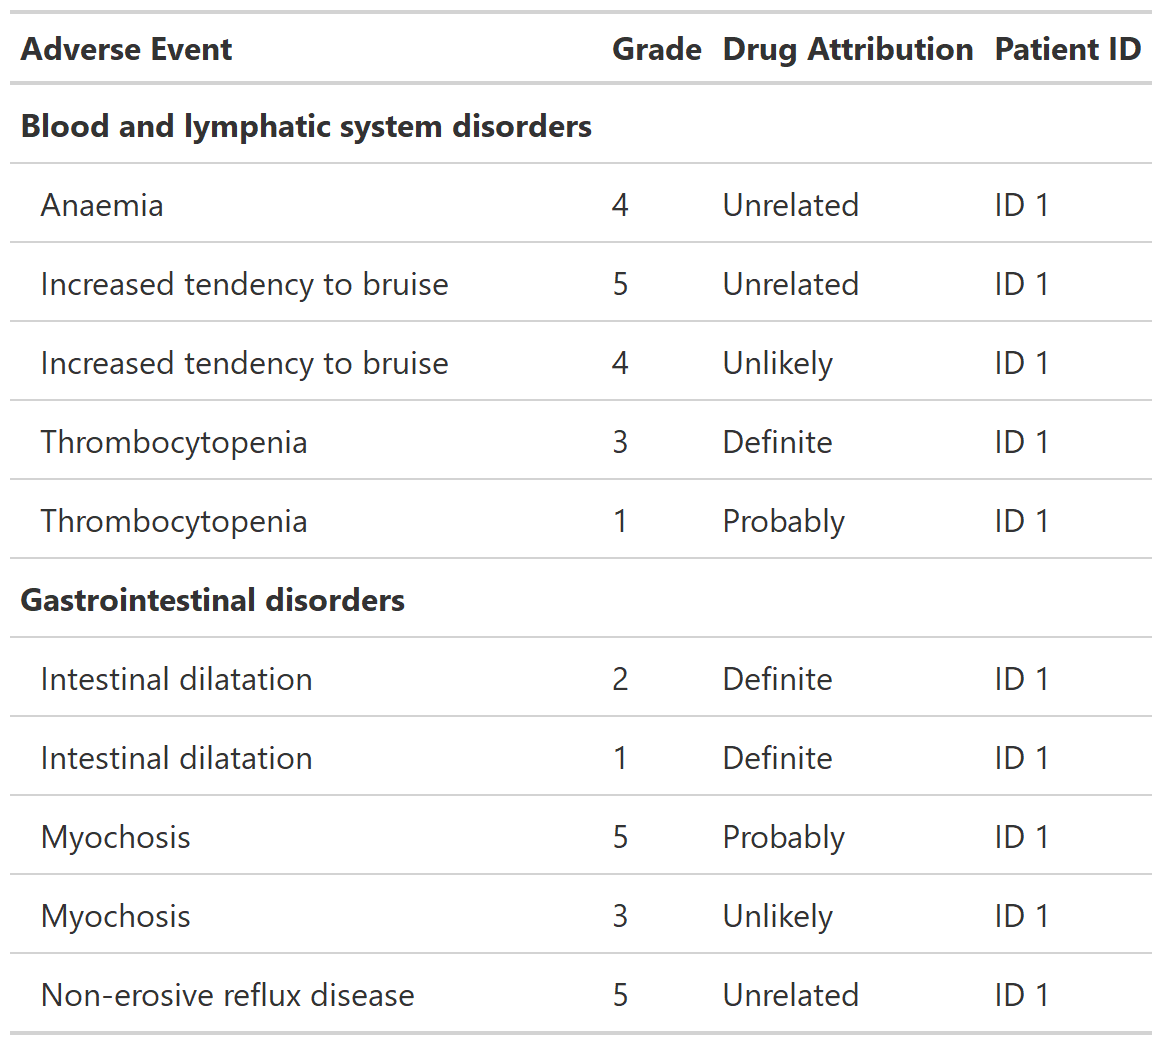Click Probably attribution in the Thrombocytopenia row
1162x1045 pixels.
(x=783, y=522)
